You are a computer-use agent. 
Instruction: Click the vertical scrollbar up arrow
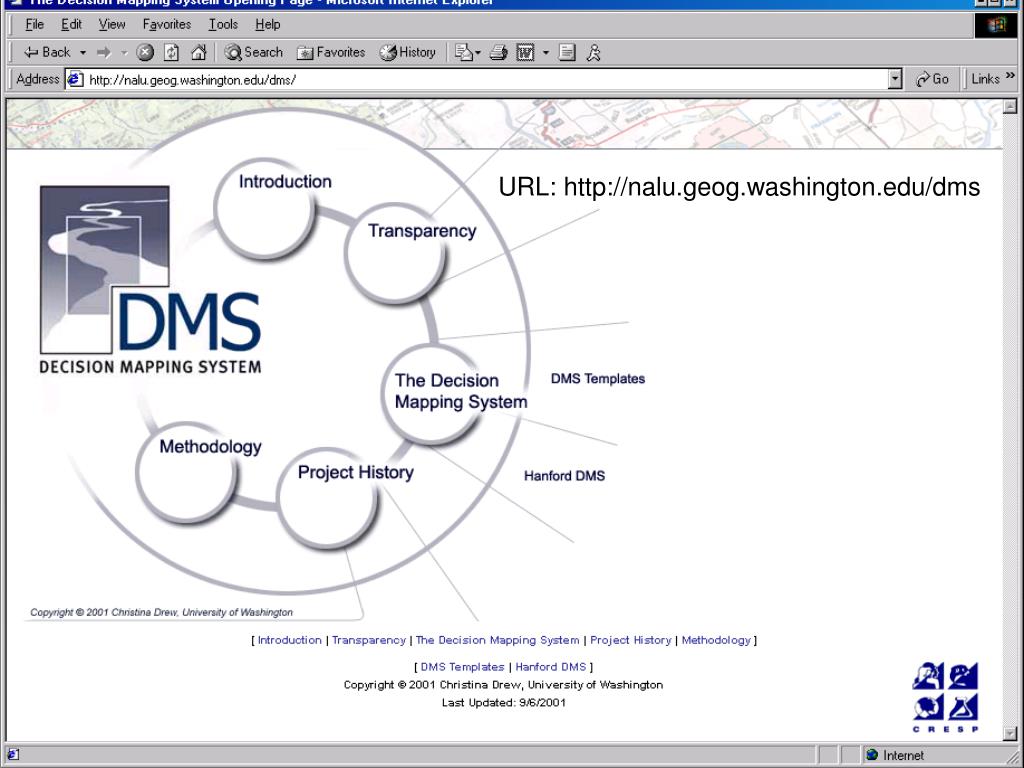(x=1010, y=106)
